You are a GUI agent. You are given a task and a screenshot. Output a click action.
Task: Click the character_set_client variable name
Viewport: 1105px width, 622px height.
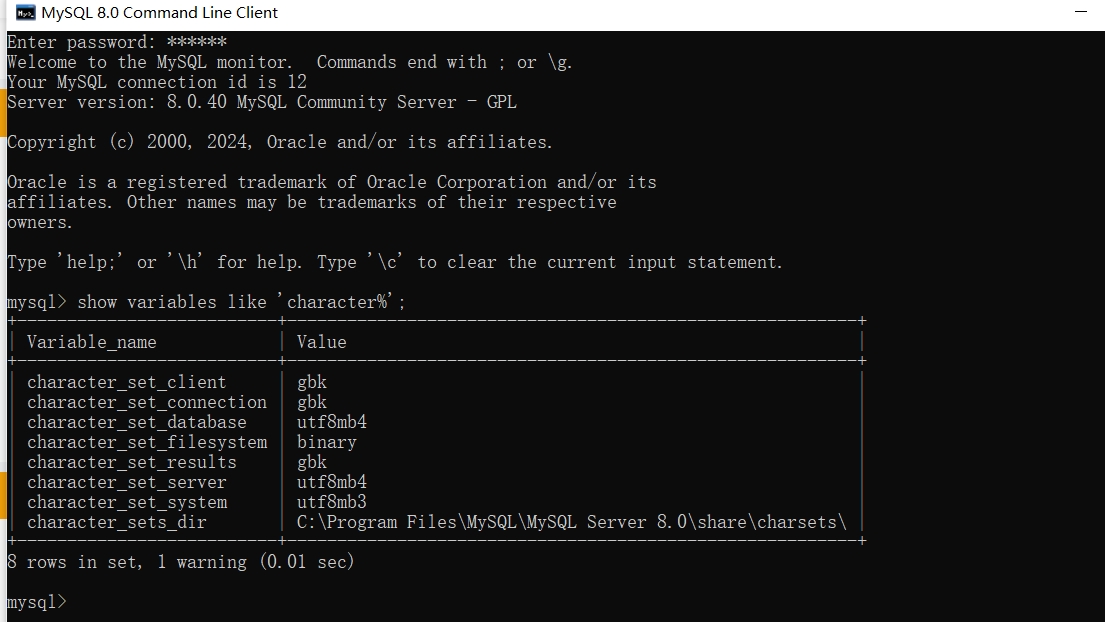(x=127, y=382)
